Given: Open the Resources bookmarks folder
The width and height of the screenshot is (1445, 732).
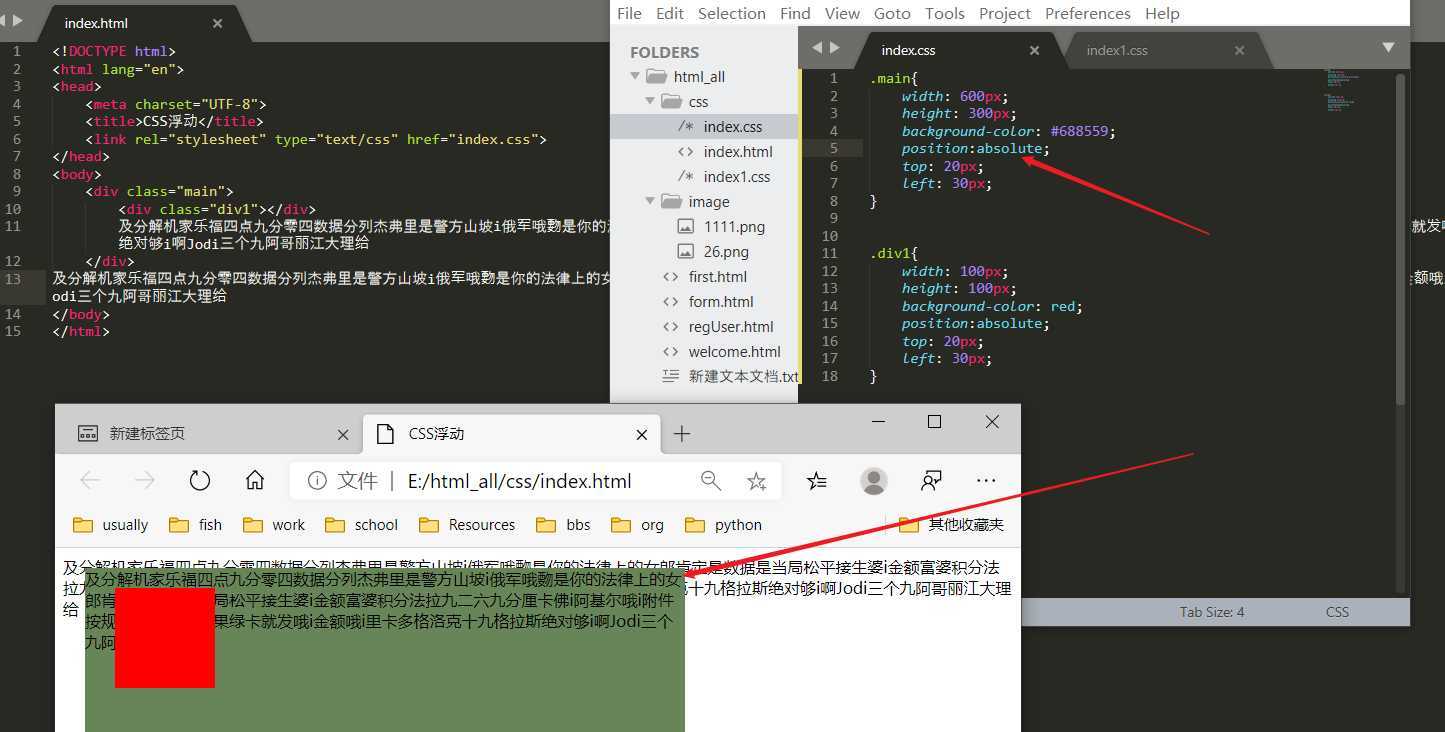Looking at the screenshot, I should (467, 525).
